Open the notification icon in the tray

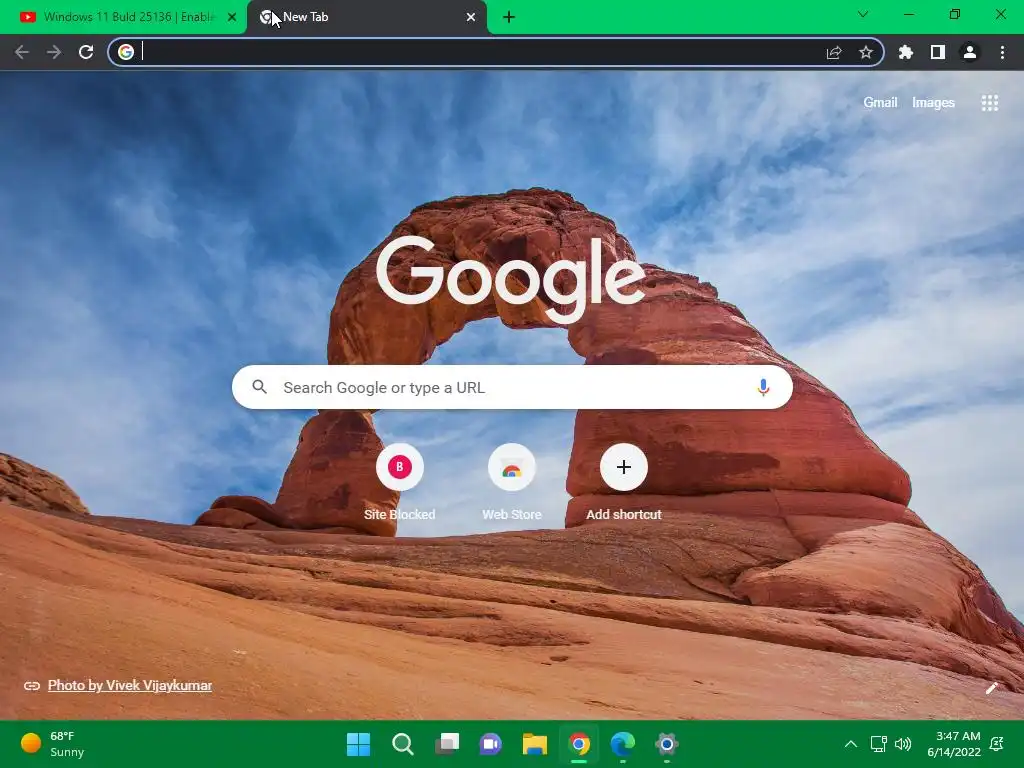point(997,744)
